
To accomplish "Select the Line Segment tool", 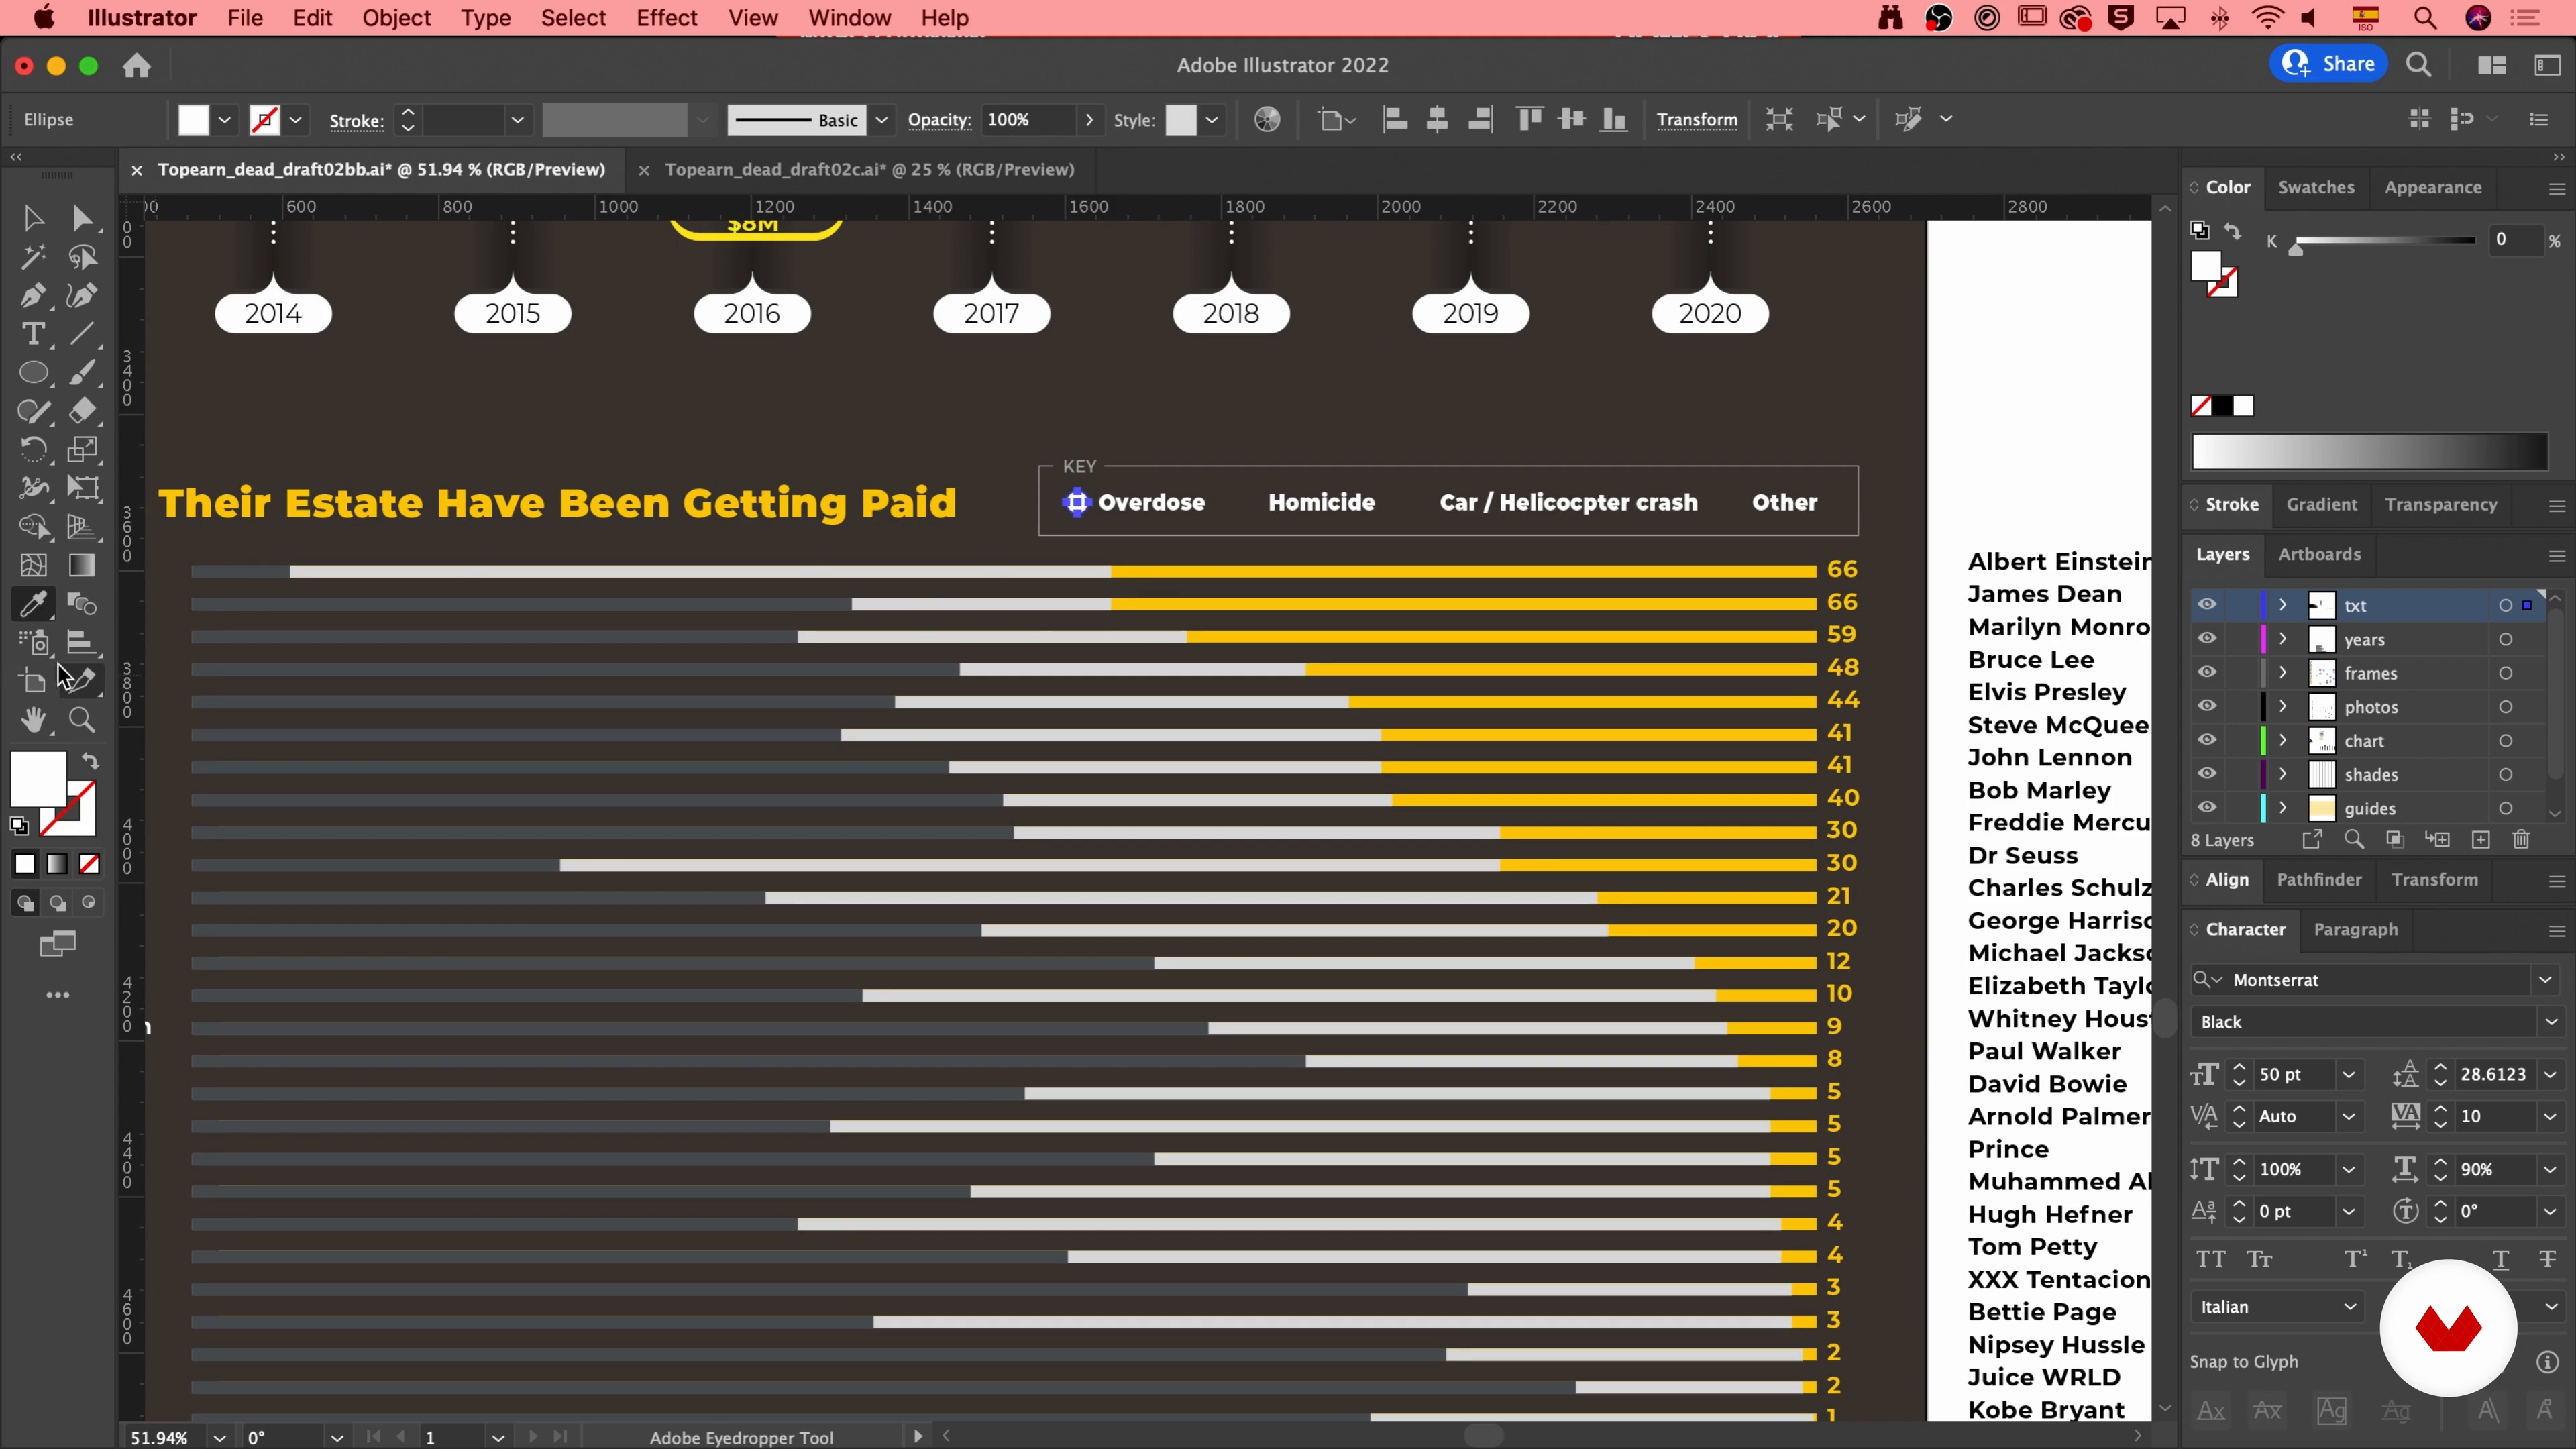I will pos(82,334).
